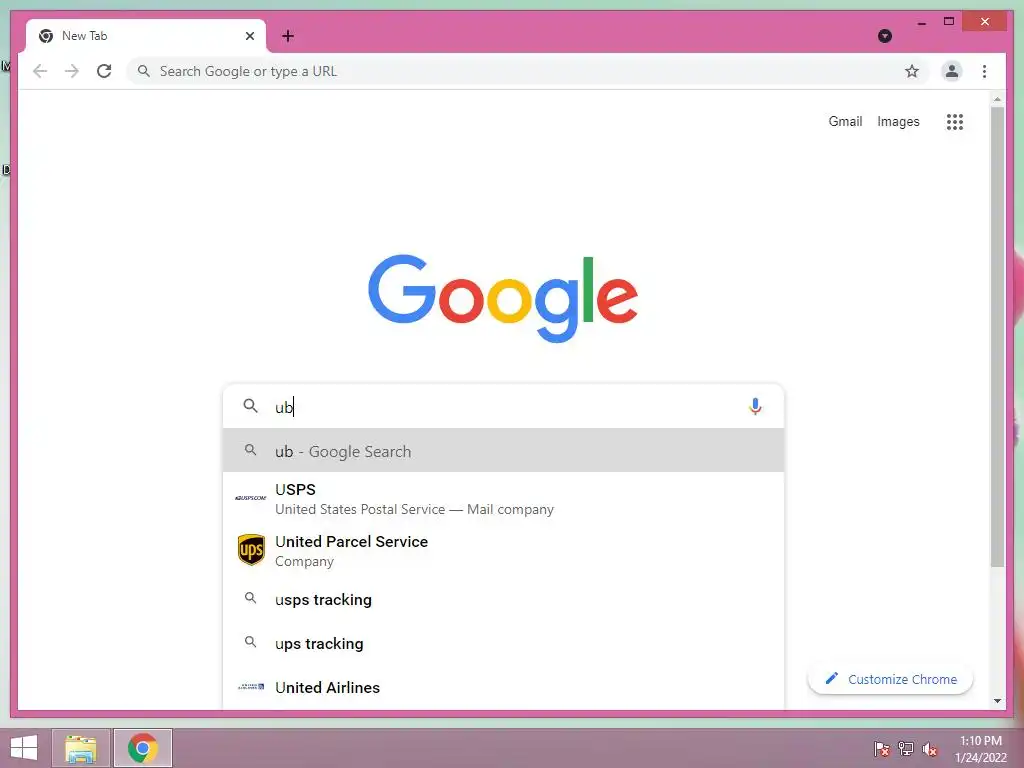Screen dimensions: 1024x768
Task: Click the Chrome taskbar icon
Action: (x=143, y=748)
